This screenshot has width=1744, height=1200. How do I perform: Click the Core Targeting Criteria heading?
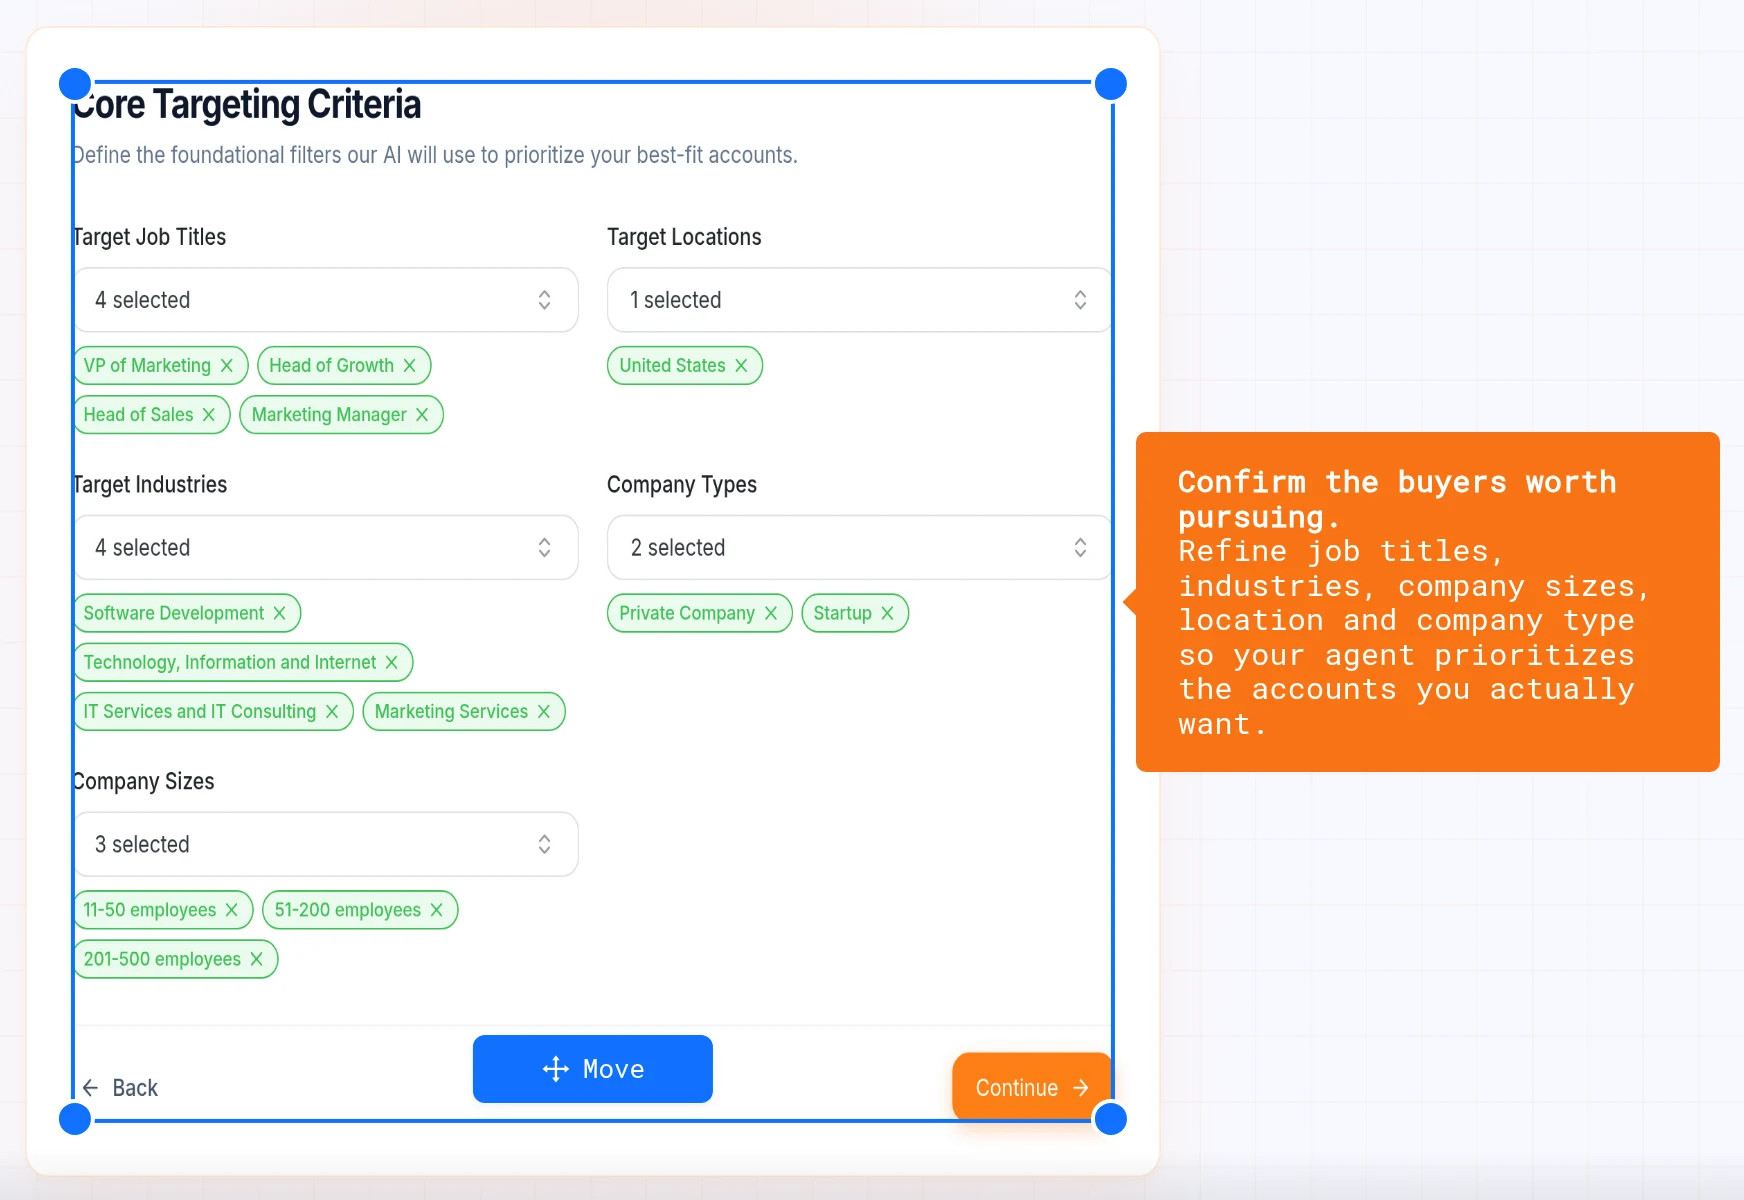coord(247,105)
